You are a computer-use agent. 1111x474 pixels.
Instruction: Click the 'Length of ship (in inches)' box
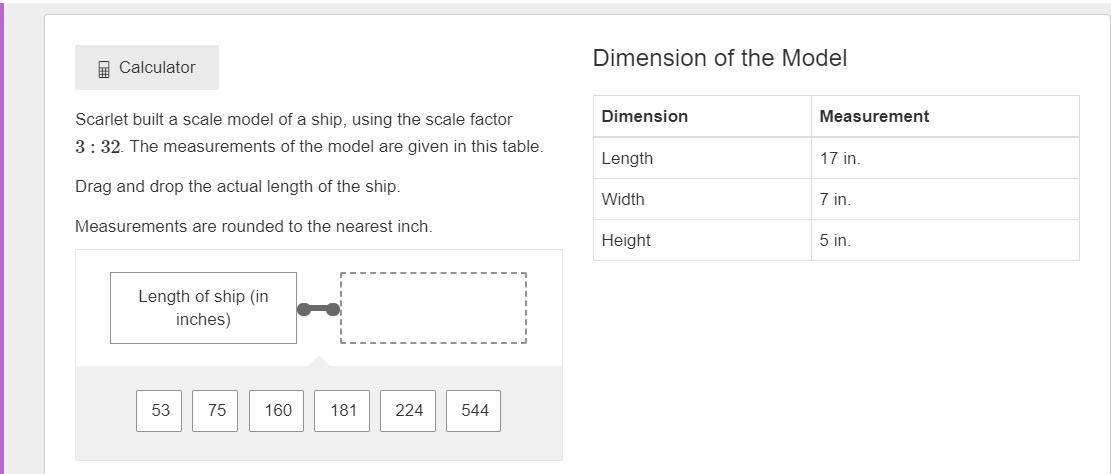(x=203, y=308)
